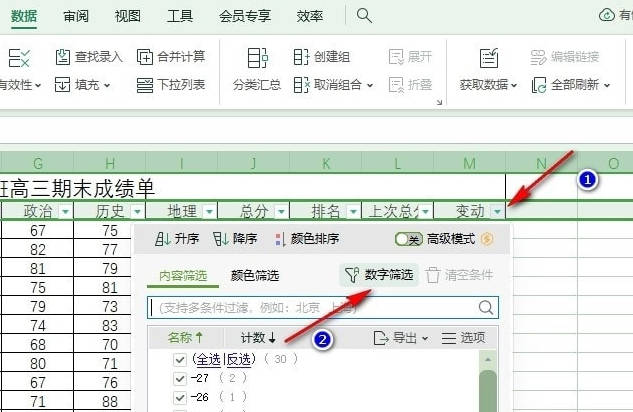This screenshot has width=633, height=412.
Task: Click the filter search input field
Action: [323, 308]
